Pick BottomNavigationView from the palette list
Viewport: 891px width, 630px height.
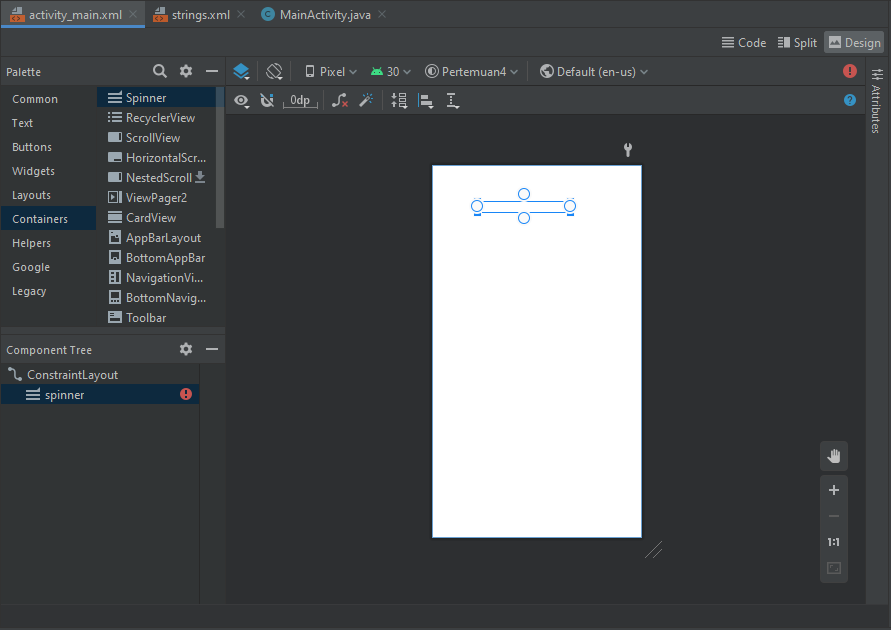pos(156,298)
